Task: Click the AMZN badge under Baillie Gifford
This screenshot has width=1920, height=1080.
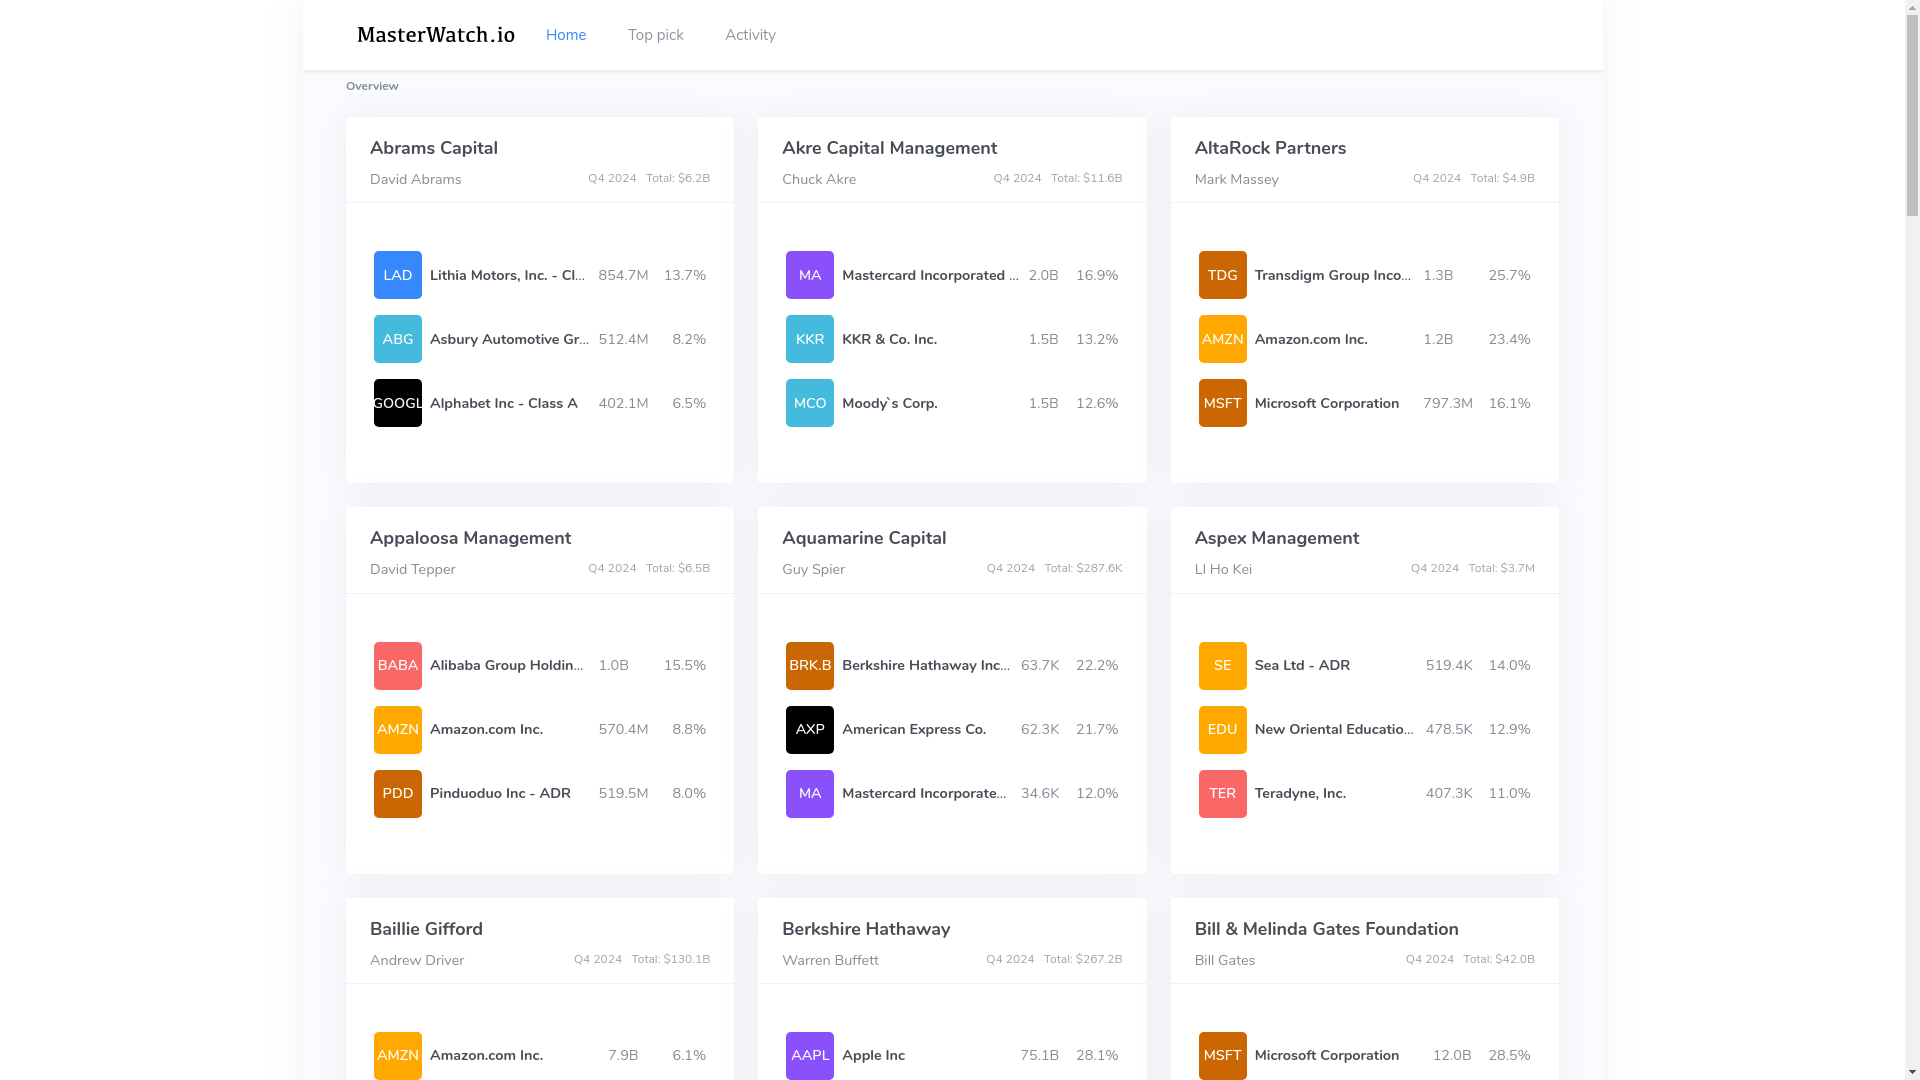Action: [398, 1056]
